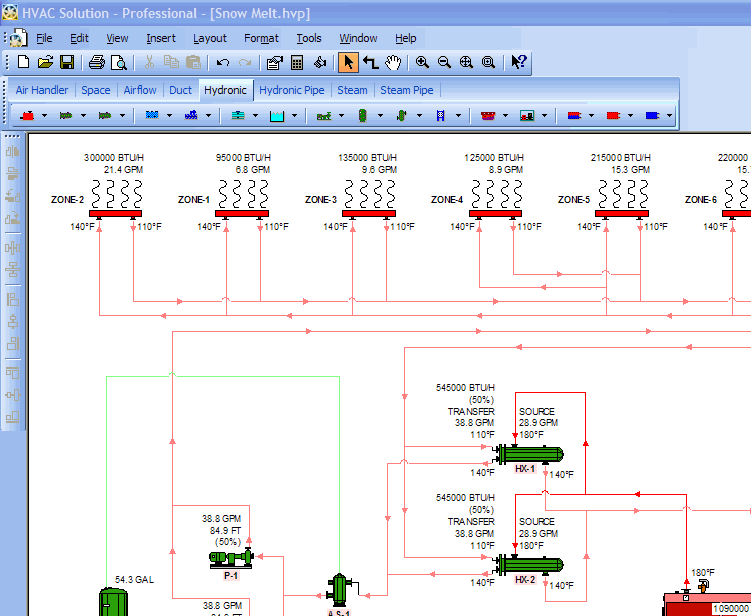Select the teal open tank component icon

pyautogui.click(x=277, y=115)
